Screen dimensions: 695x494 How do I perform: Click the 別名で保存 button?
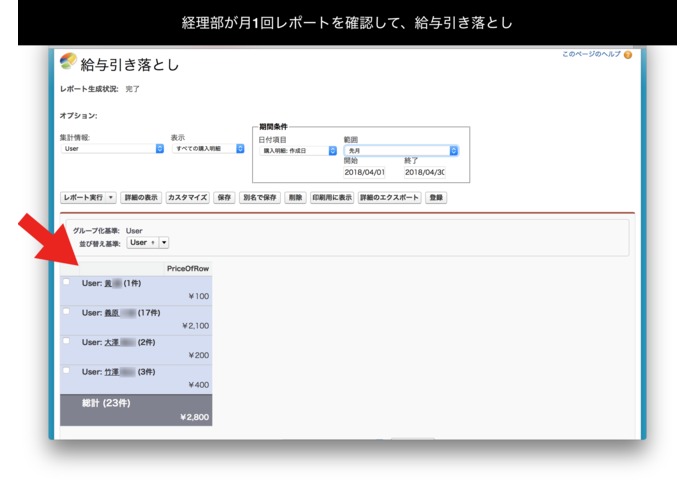click(x=260, y=198)
